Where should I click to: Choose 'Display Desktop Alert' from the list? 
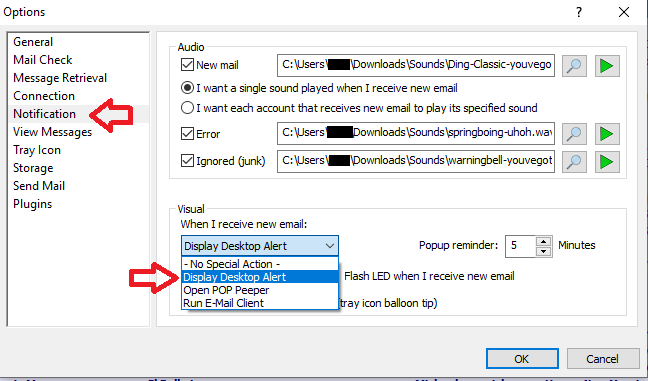(x=260, y=277)
